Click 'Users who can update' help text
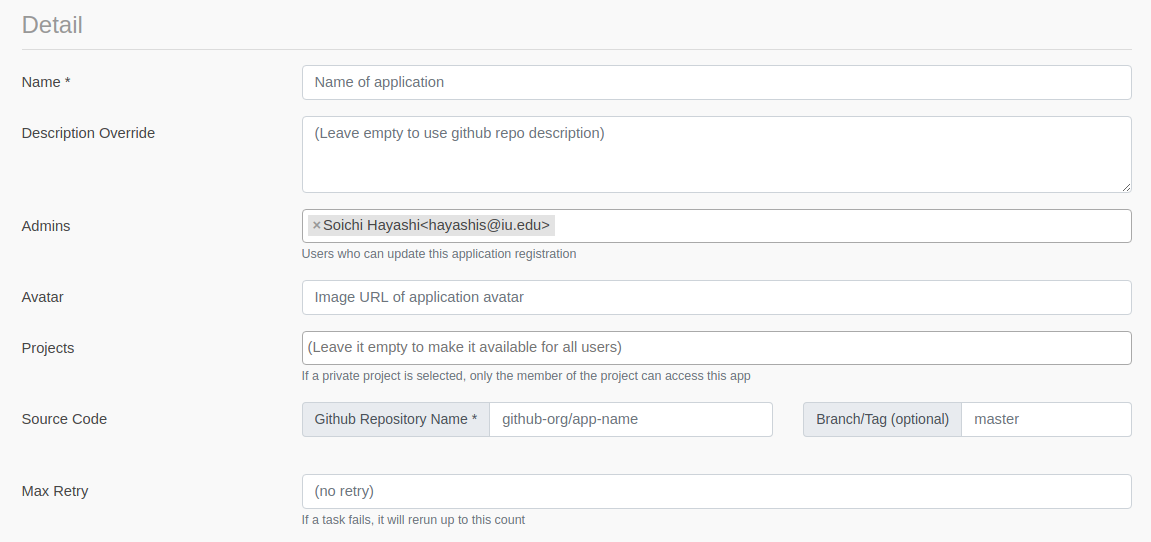This screenshot has width=1151, height=542. point(439,253)
